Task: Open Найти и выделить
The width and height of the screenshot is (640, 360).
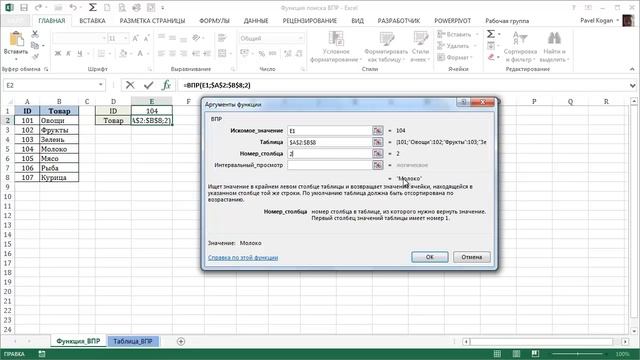Action: (554, 47)
